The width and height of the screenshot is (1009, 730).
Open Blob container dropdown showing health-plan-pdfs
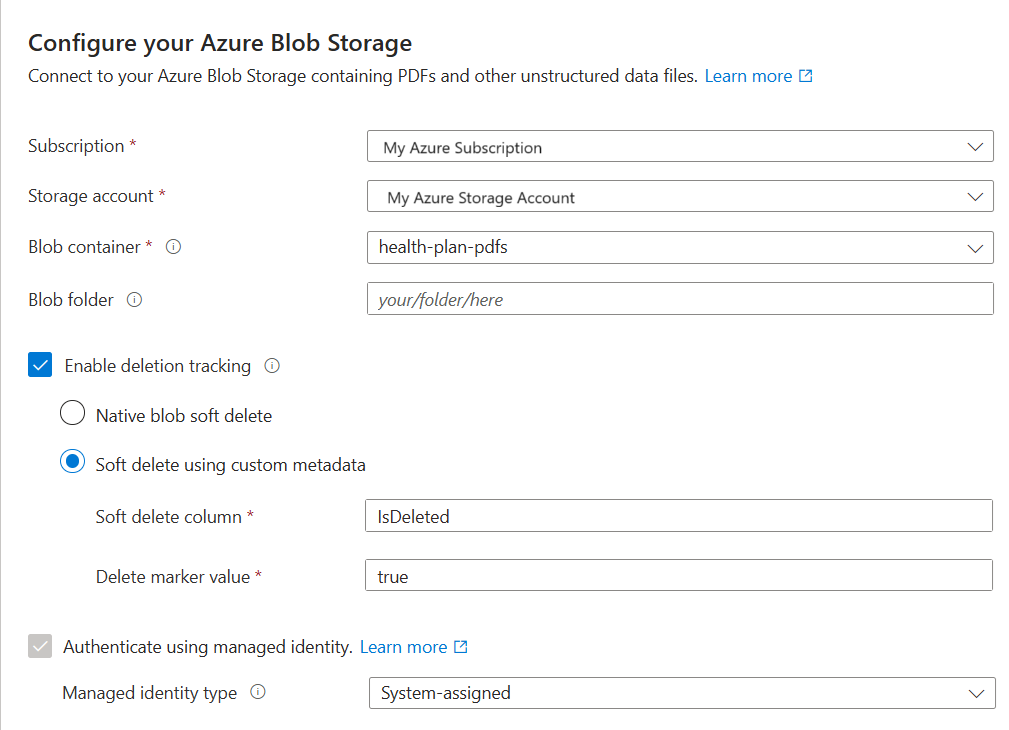680,247
